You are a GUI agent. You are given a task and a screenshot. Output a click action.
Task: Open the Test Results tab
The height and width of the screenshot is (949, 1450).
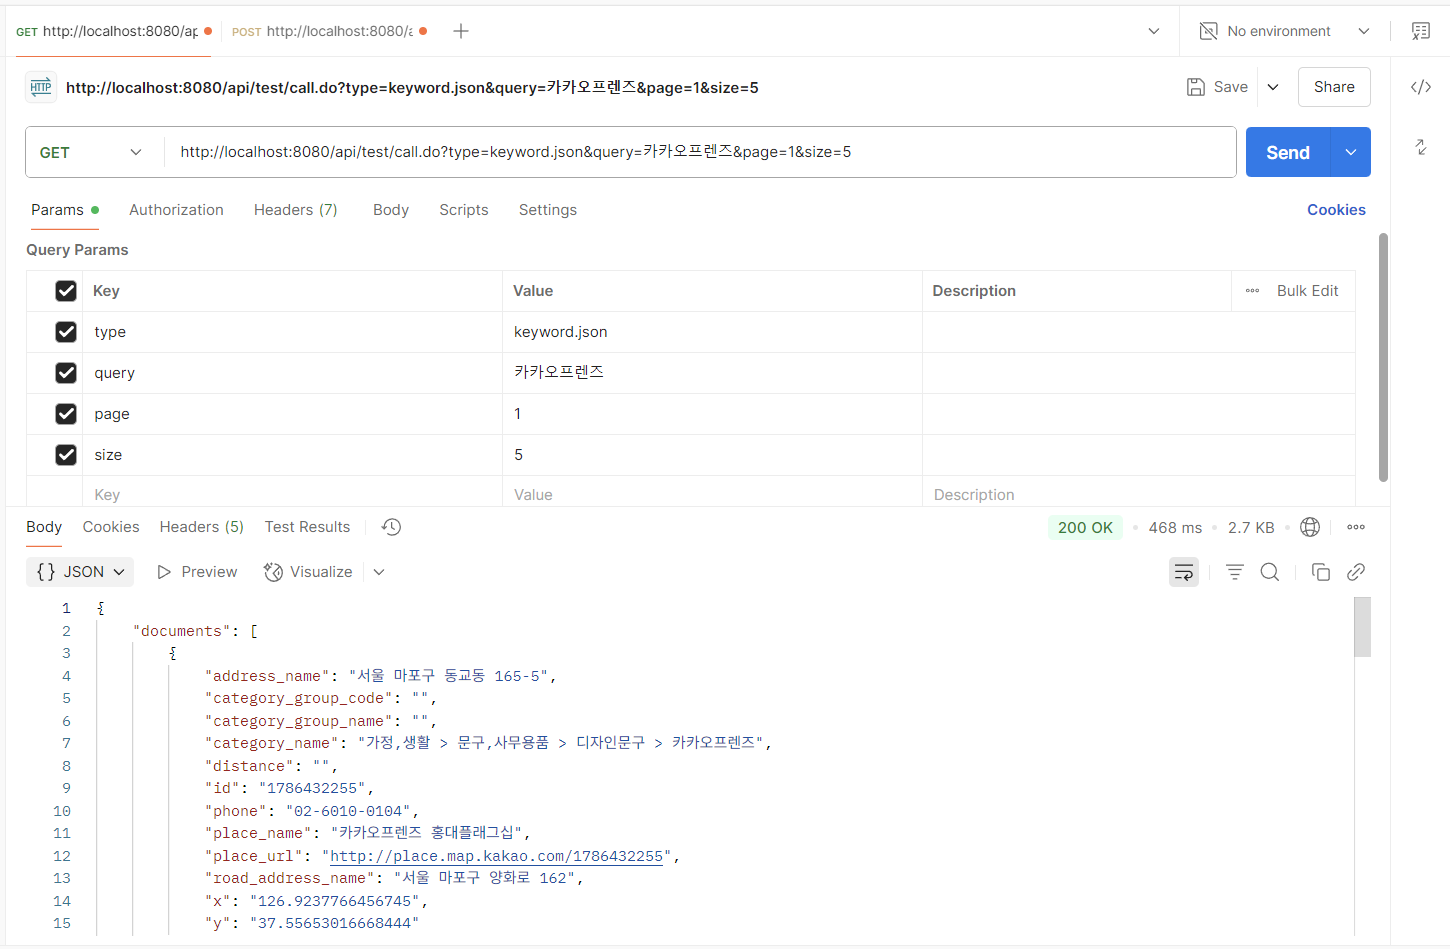click(x=308, y=527)
